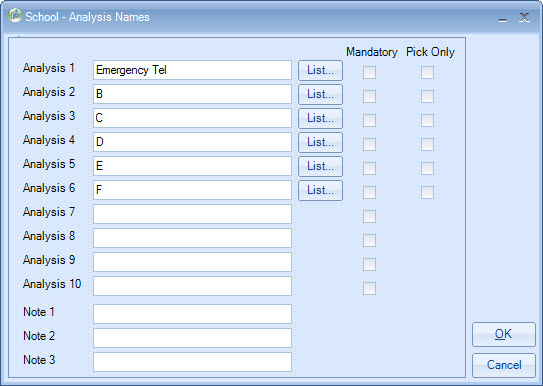The image size is (543, 386).
Task: Open the List button for Analysis 3
Action: point(320,118)
